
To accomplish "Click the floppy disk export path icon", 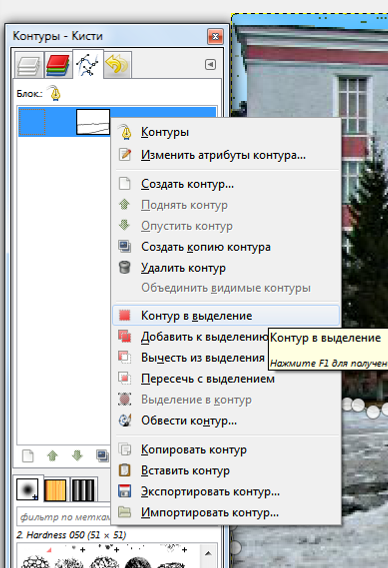I will tap(125, 491).
